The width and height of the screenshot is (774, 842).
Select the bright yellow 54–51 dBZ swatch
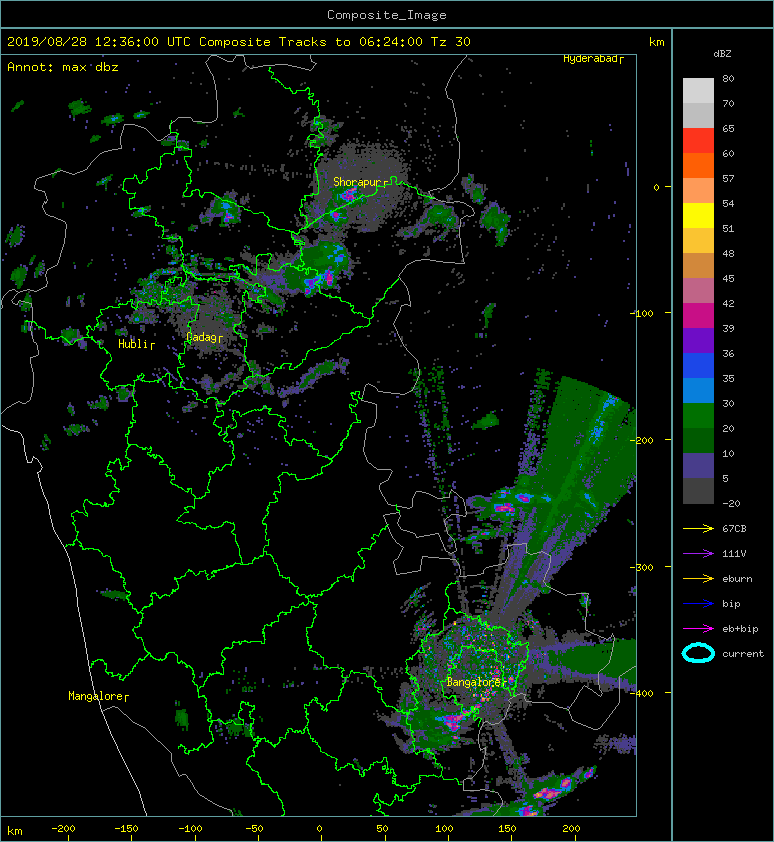click(698, 215)
